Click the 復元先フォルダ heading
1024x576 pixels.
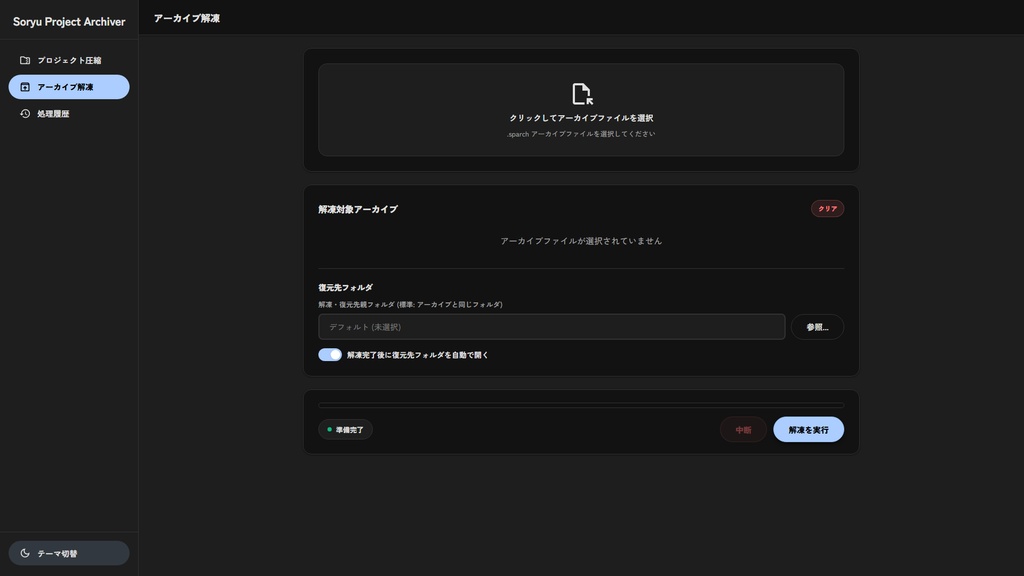(x=345, y=287)
